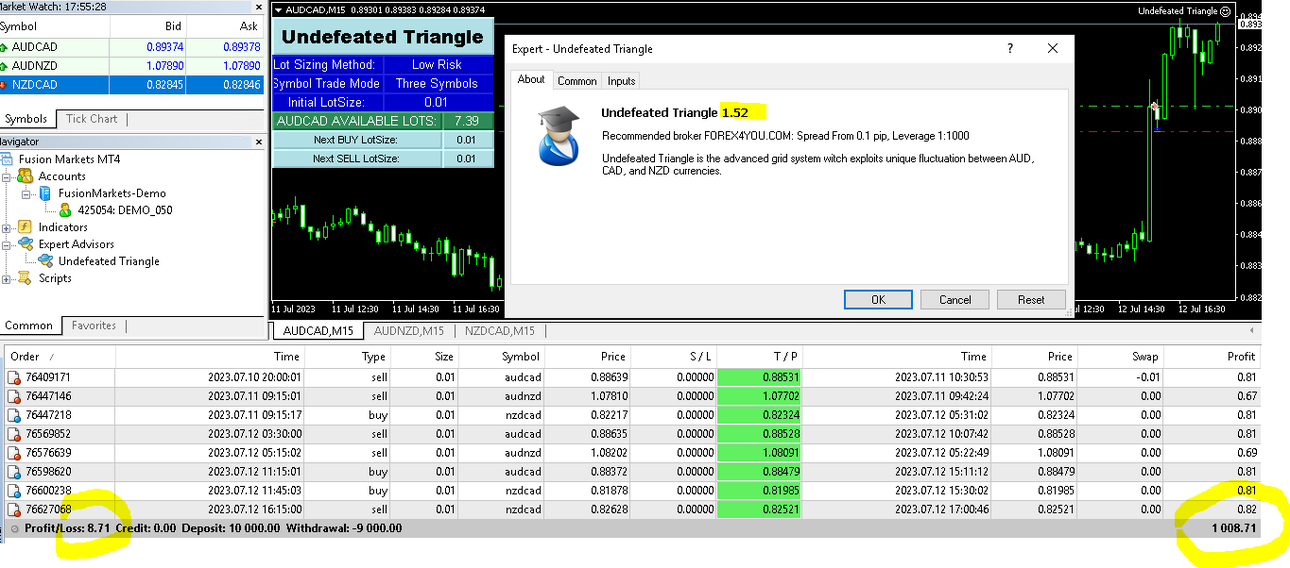Click the green up-arrow icon beside AUDNZD

(4, 66)
